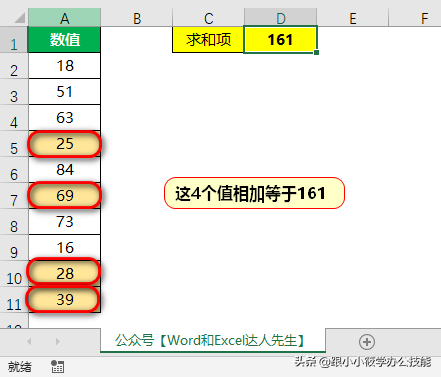Select cell containing 18

pos(64,66)
